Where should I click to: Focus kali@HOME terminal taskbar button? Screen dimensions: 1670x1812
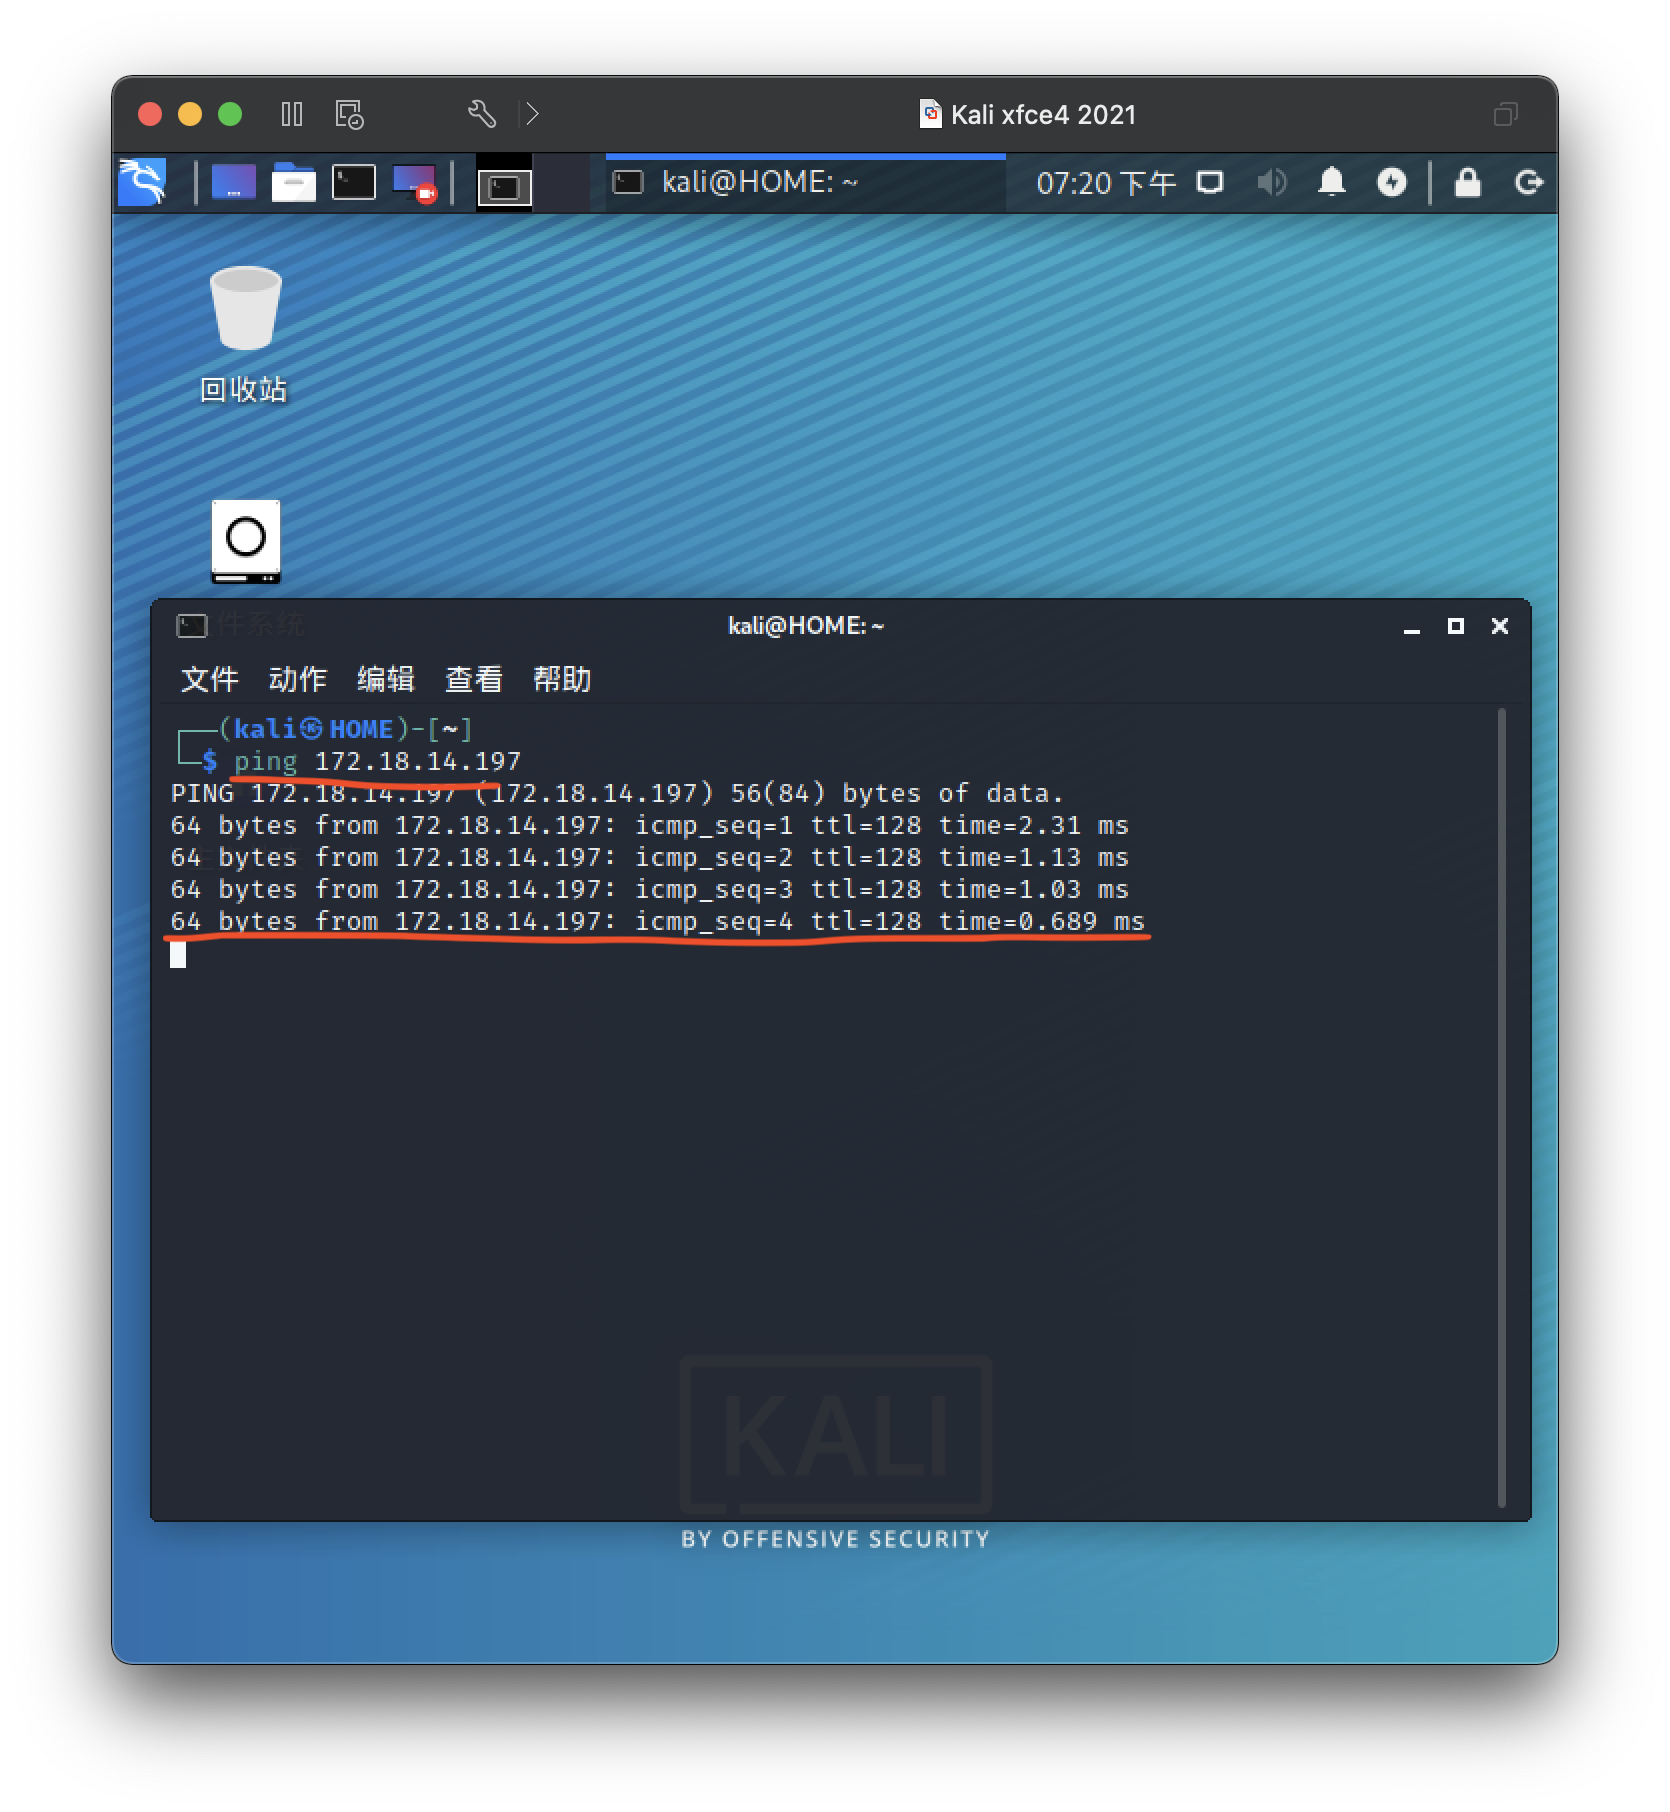coord(805,182)
